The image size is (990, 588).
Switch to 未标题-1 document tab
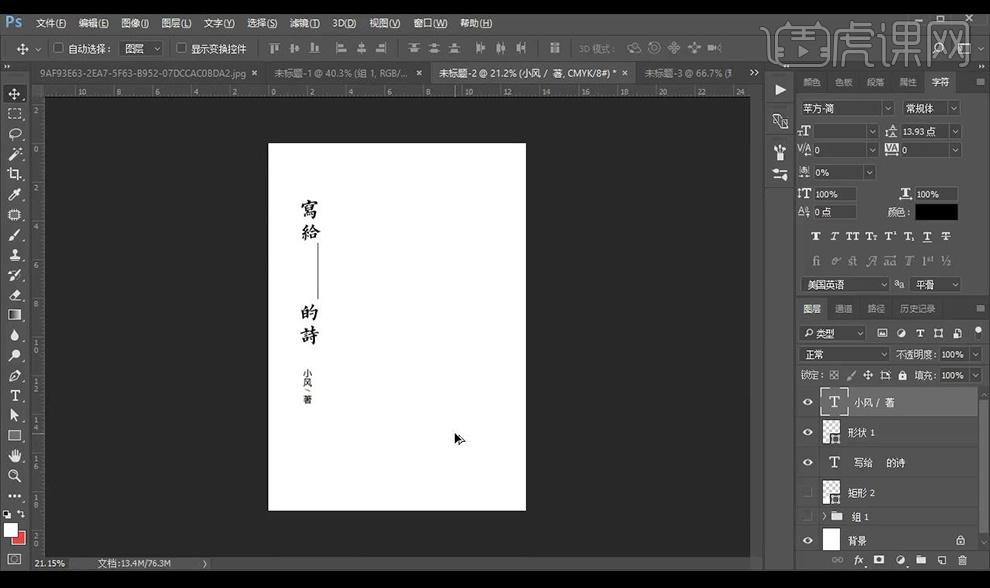(340, 73)
